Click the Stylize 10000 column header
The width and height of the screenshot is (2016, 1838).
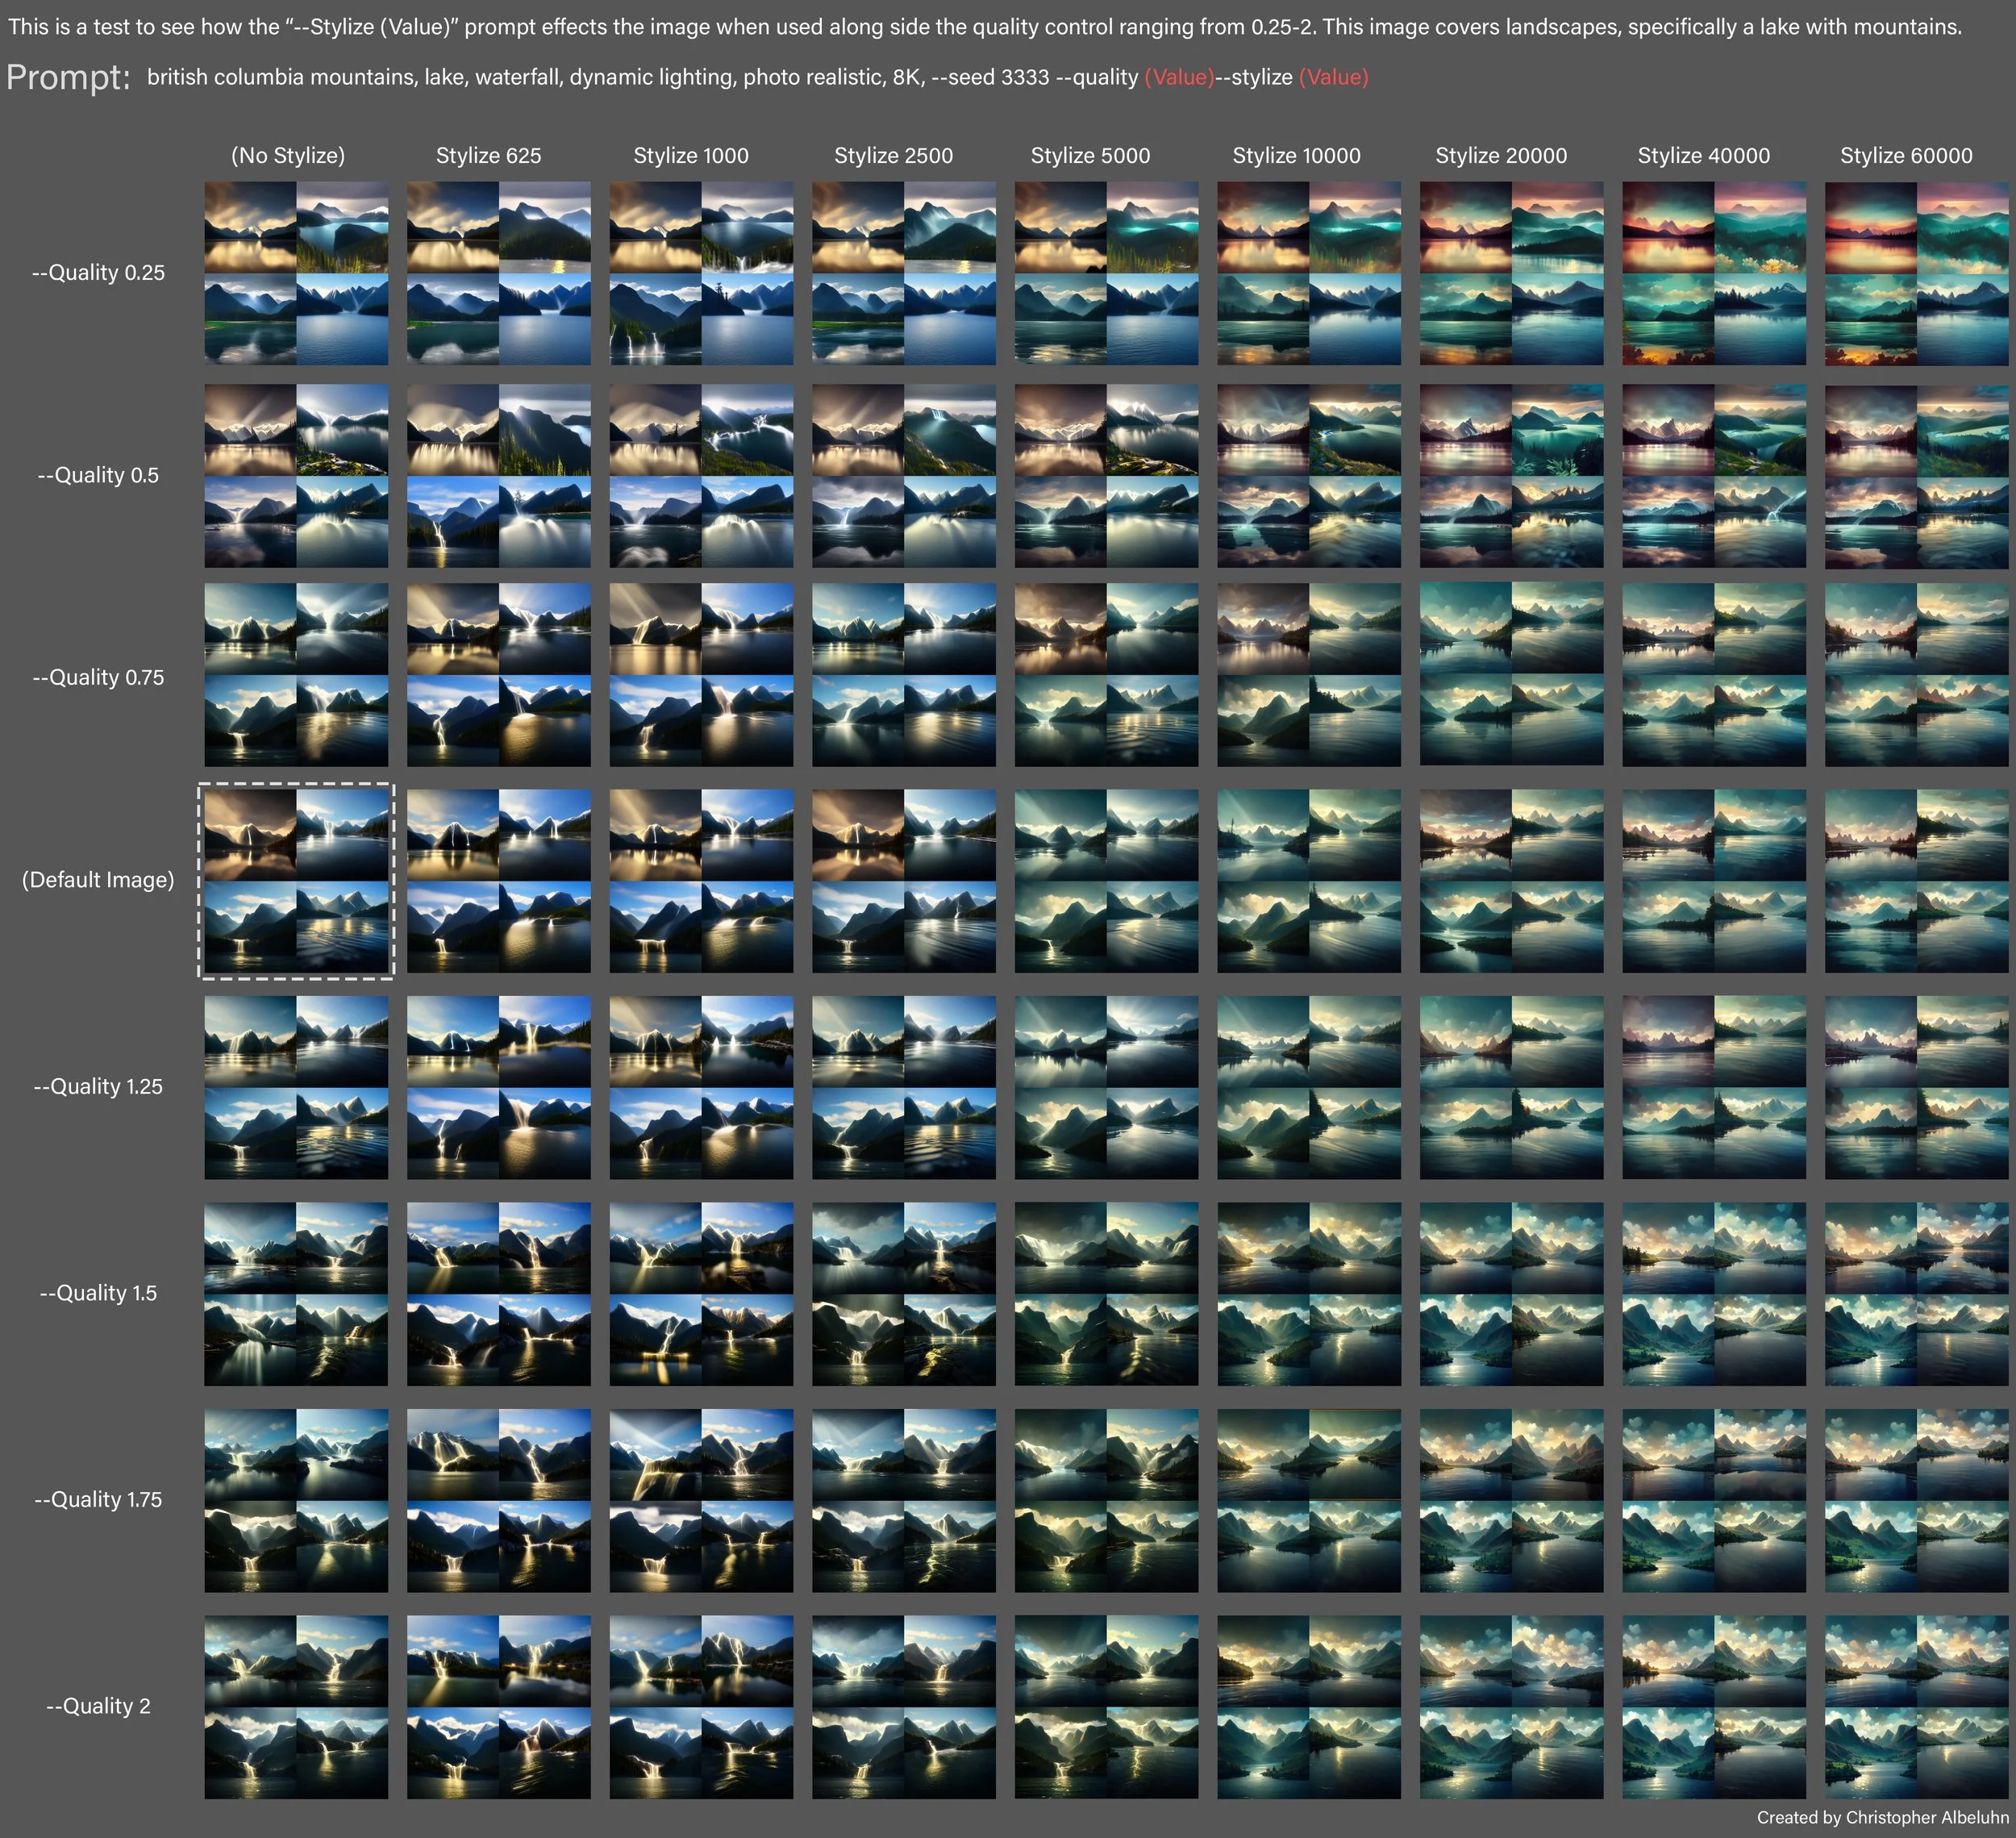click(x=1296, y=155)
